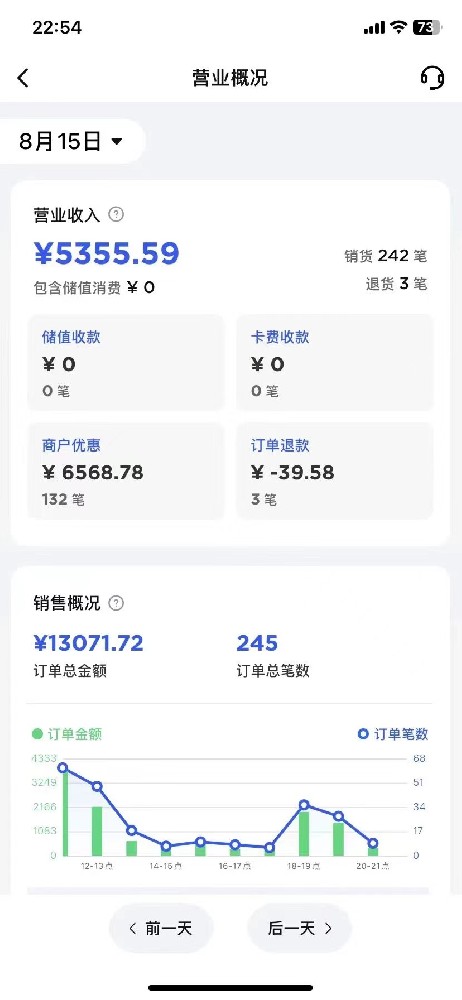
Task: Open customer service headset icon
Action: click(432, 78)
